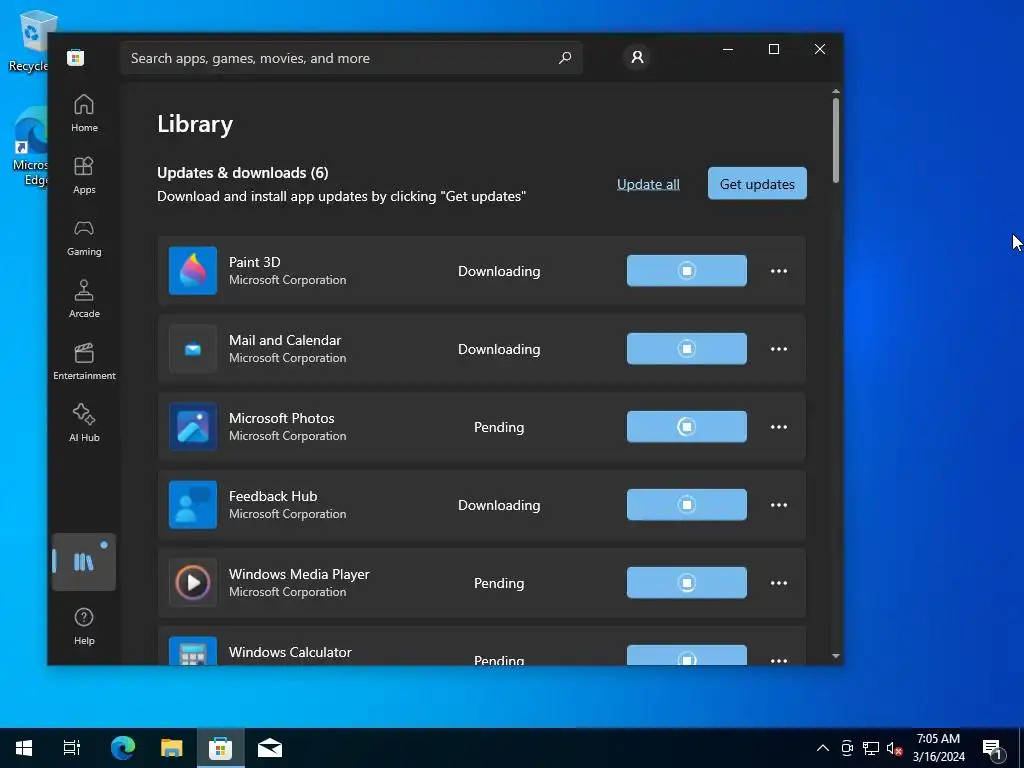The width and height of the screenshot is (1024, 768).
Task: Click the Microsoft Store taskbar icon
Action: 220,748
